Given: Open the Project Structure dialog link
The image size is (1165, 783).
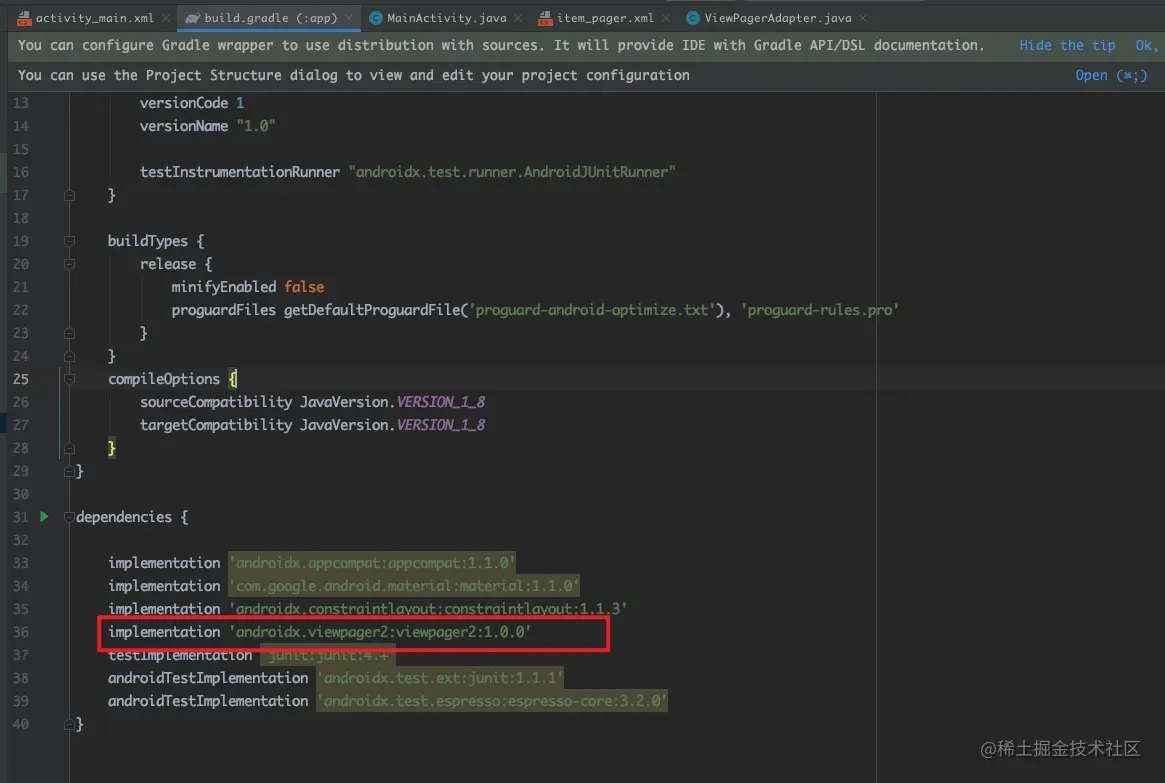Looking at the screenshot, I should point(1111,75).
